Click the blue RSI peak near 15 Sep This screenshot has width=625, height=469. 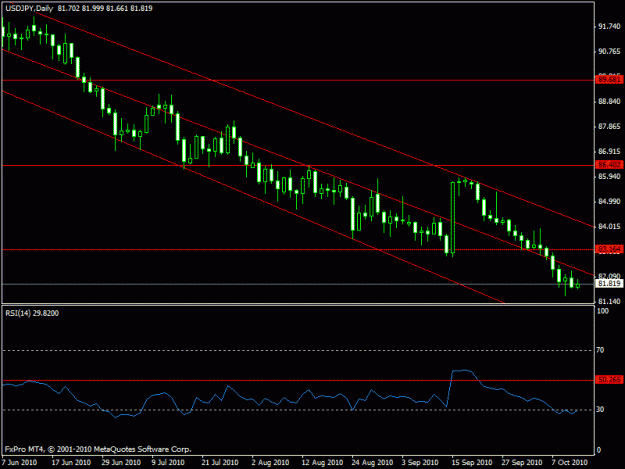462,371
